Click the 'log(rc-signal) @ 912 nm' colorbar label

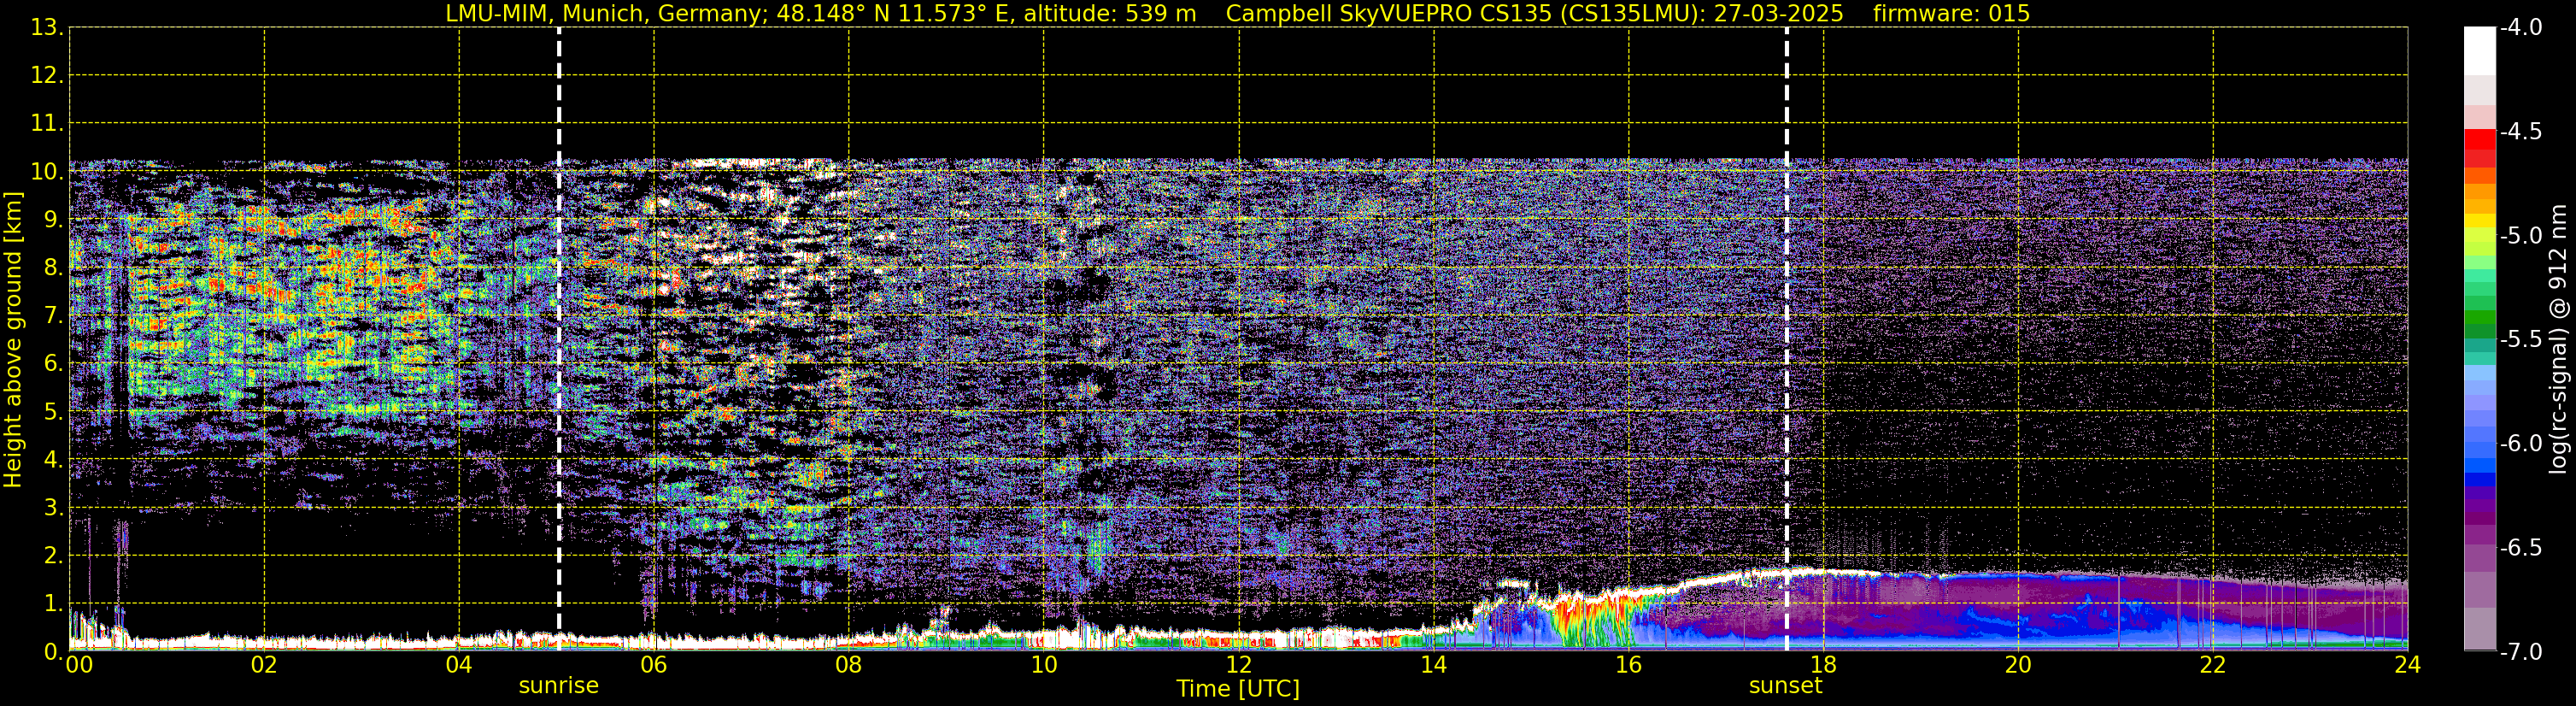point(2559,339)
